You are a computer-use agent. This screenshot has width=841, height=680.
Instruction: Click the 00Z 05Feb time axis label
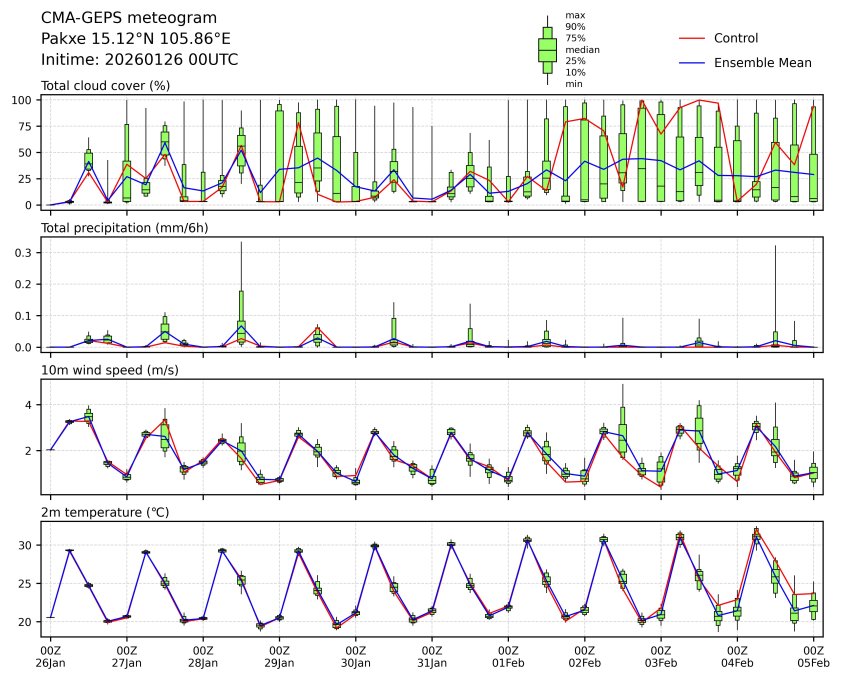pos(813,656)
